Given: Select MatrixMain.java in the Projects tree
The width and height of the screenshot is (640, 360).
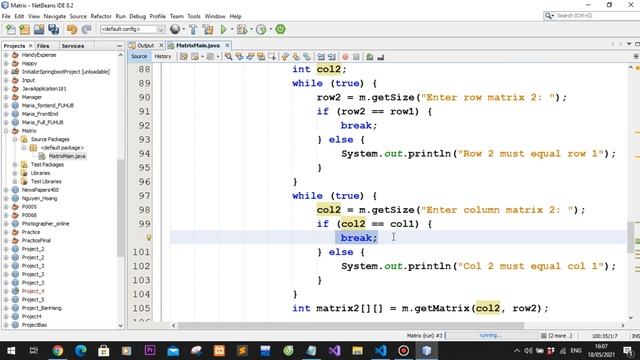Looking at the screenshot, I should pos(67,156).
